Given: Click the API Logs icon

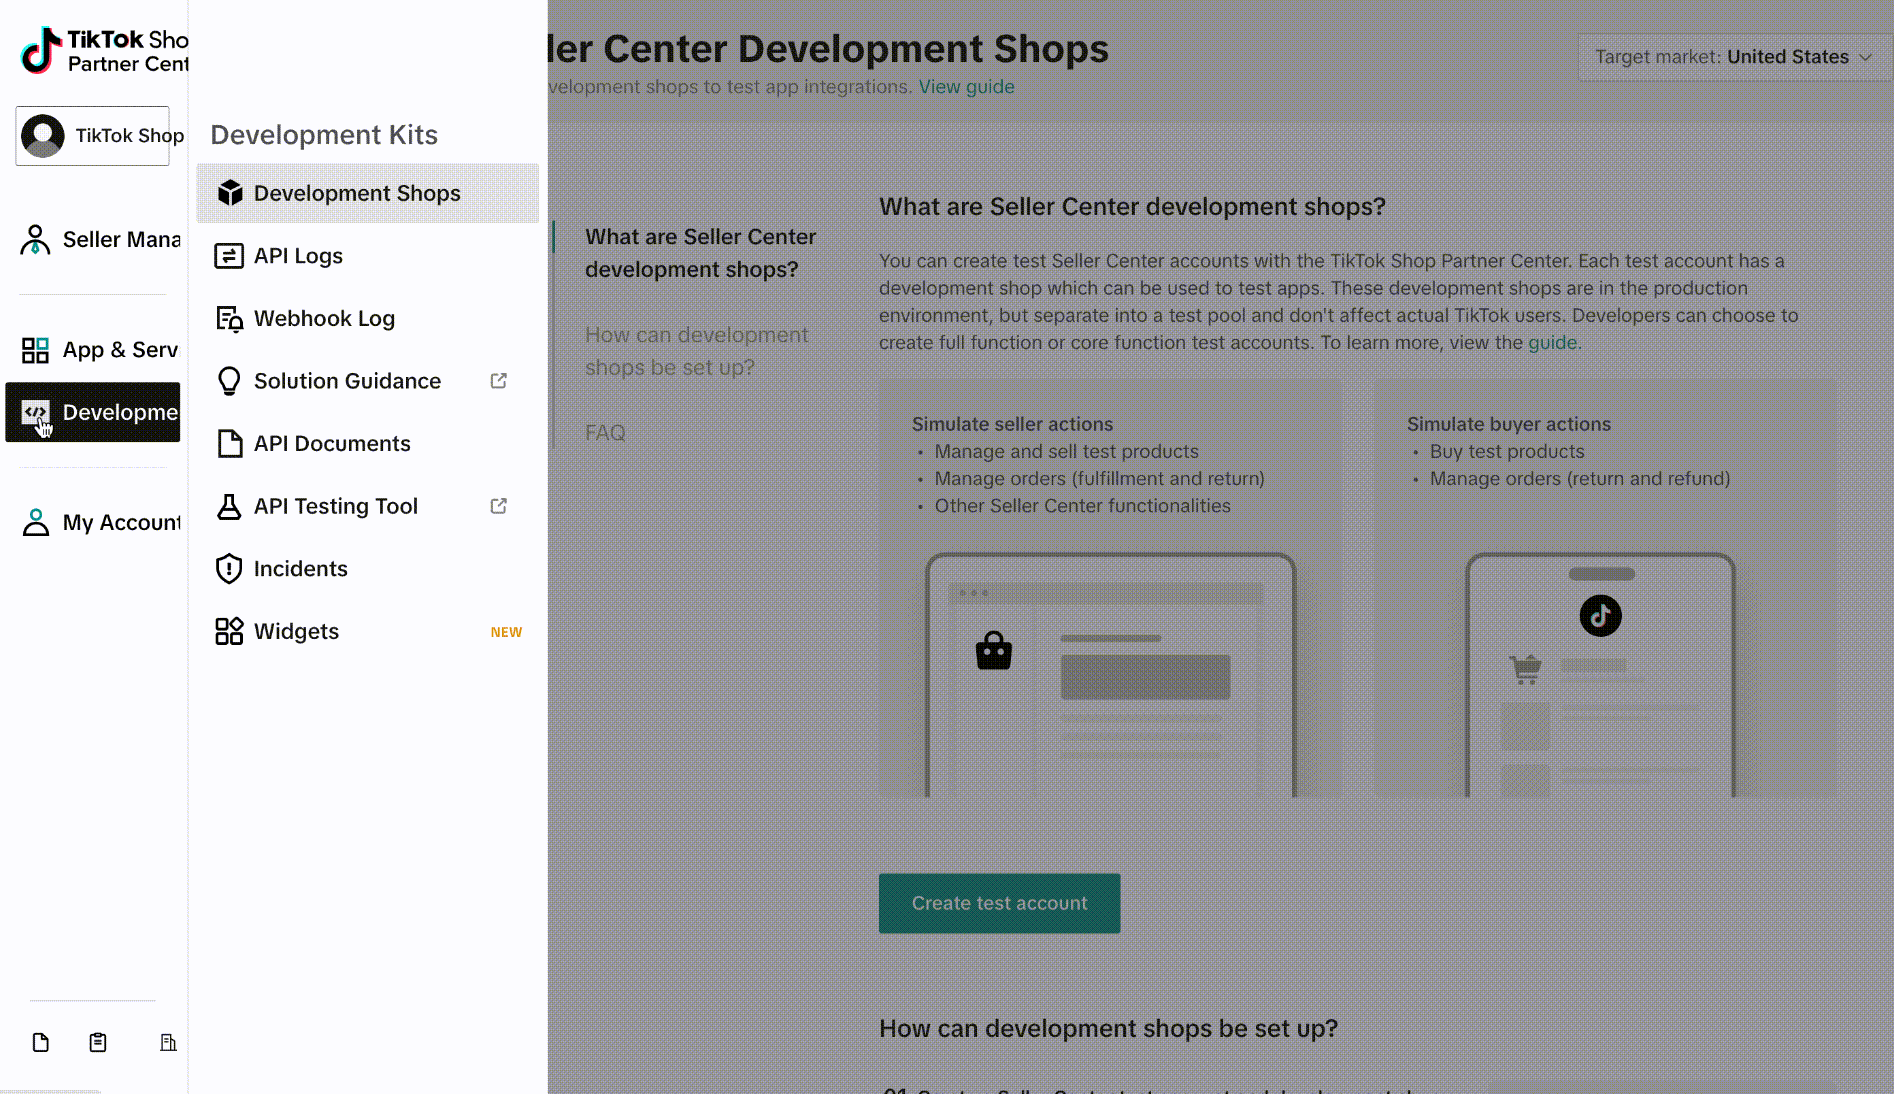Looking at the screenshot, I should click(229, 256).
